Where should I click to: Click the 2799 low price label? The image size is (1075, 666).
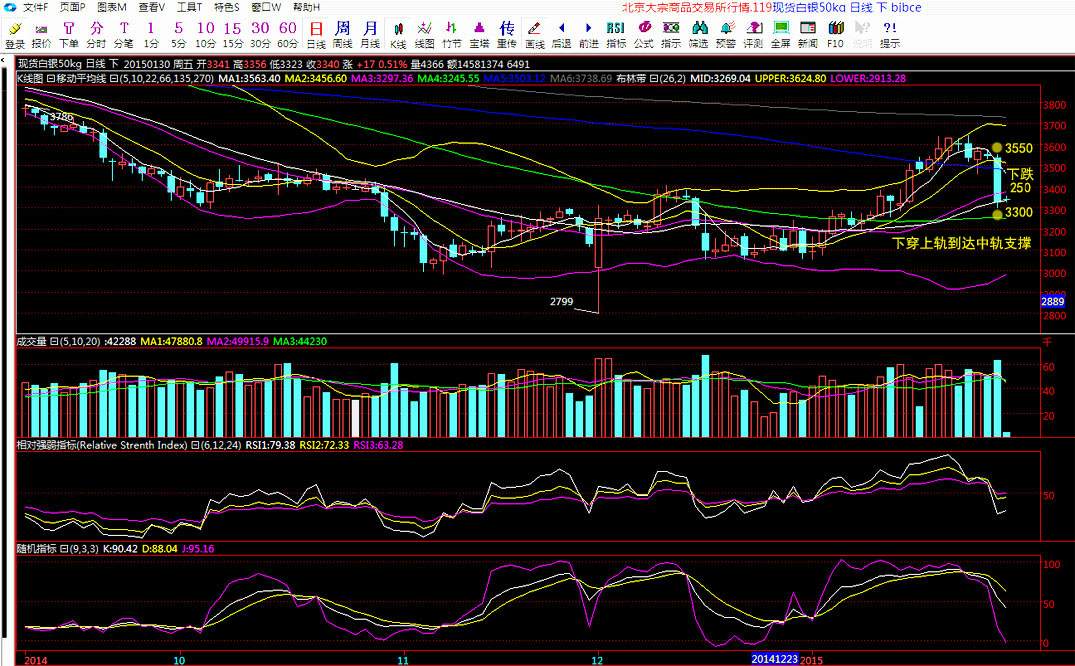tap(561, 301)
